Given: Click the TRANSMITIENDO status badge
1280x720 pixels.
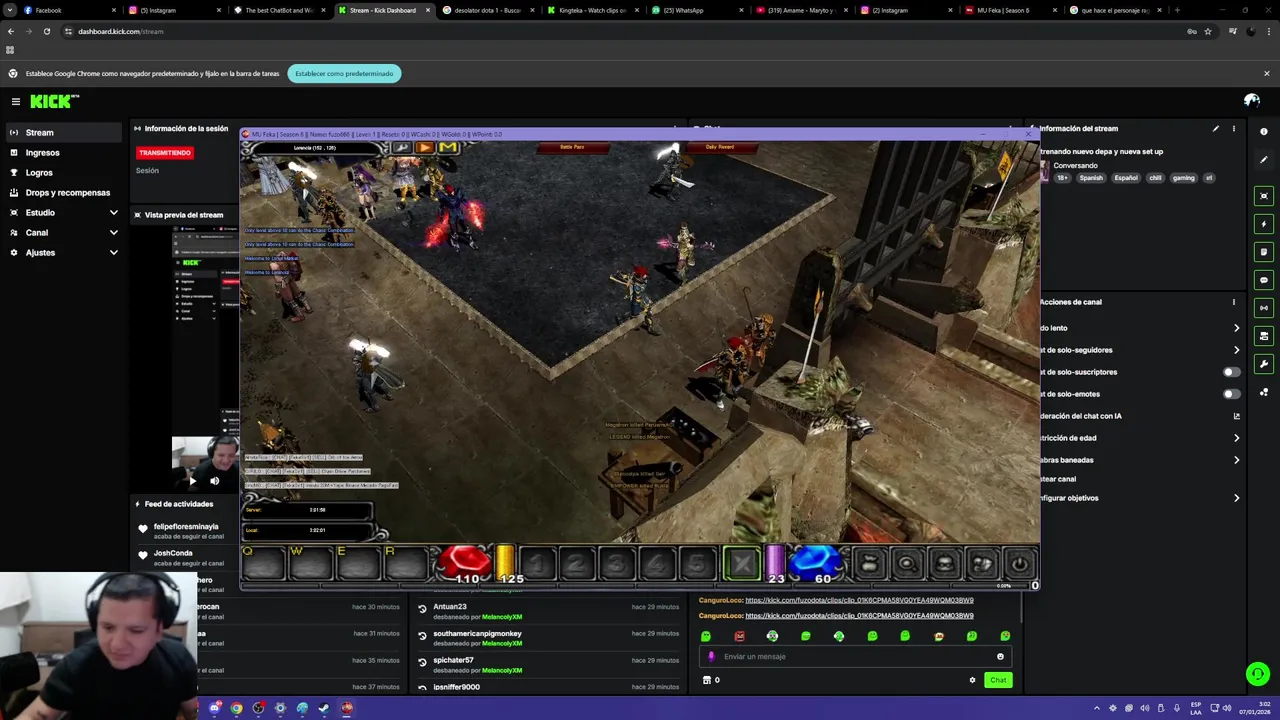Looking at the screenshot, I should (x=165, y=153).
